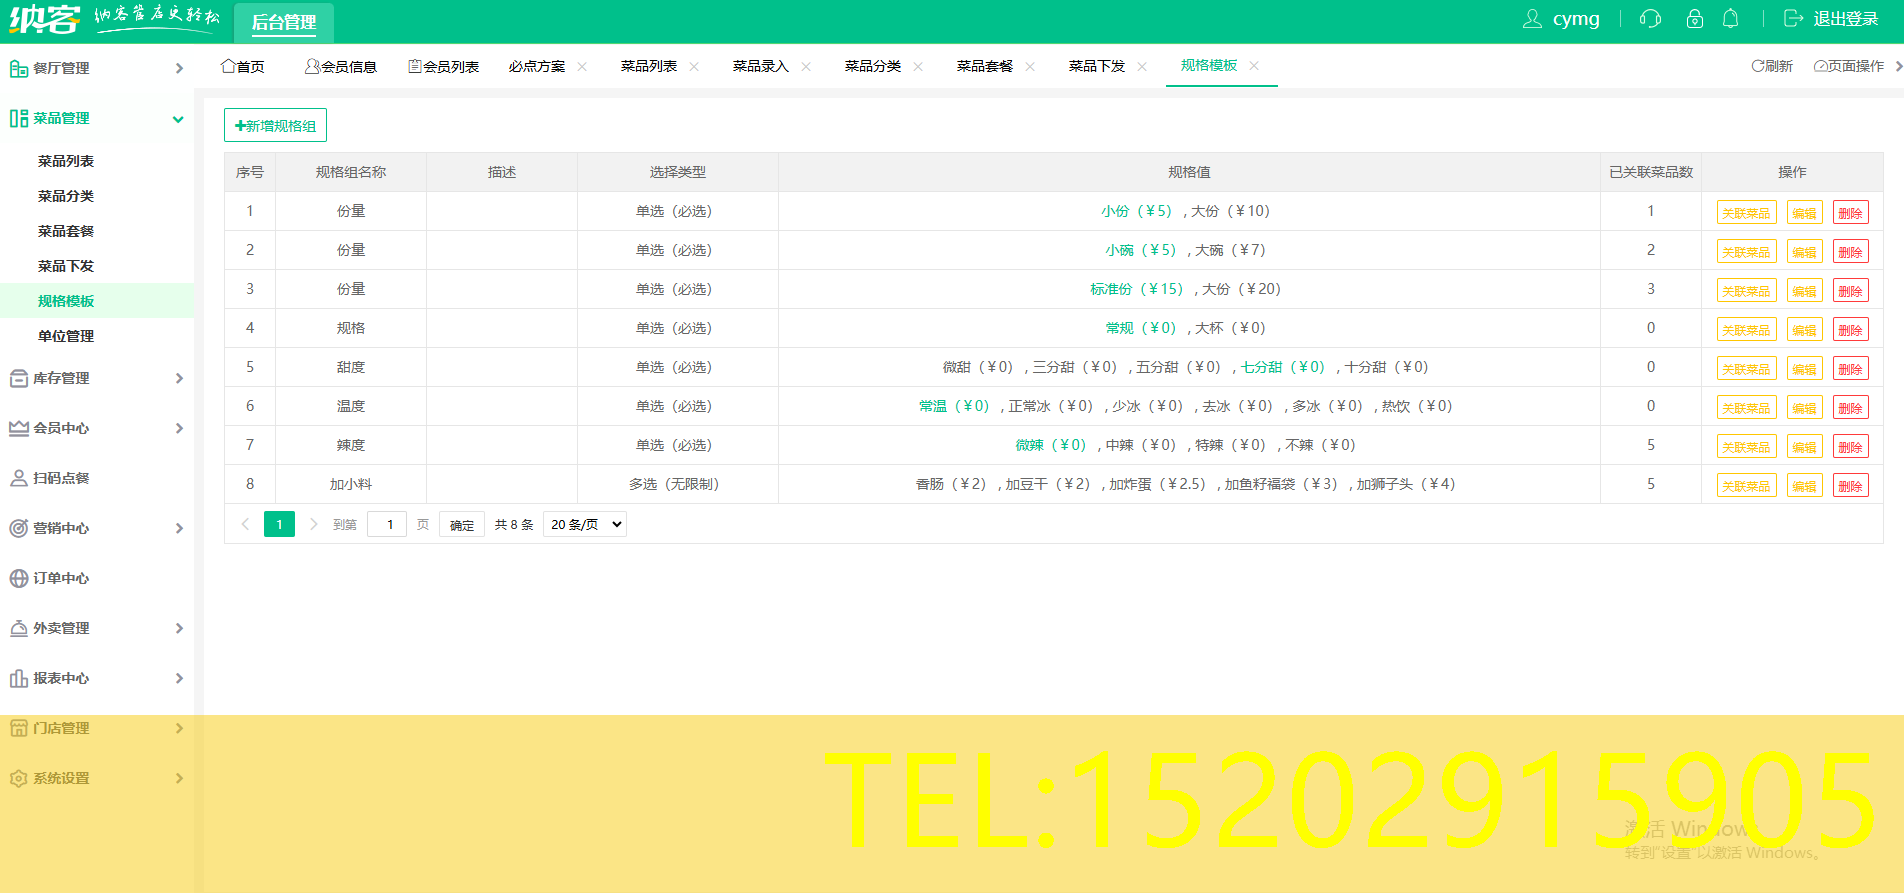The image size is (1904, 893).
Task: Expand the 餐厅管理 sidebar menu
Action: point(96,68)
